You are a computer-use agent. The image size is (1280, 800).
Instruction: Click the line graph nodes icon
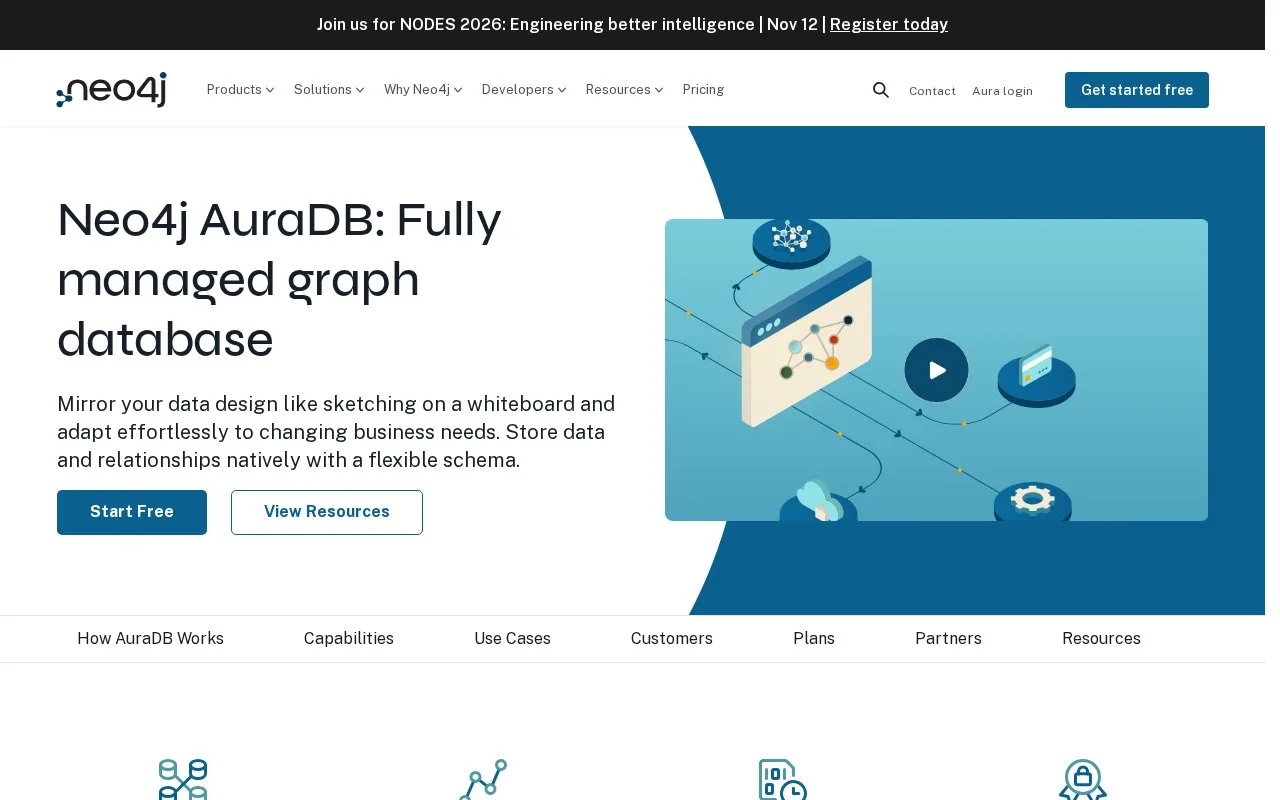(483, 780)
